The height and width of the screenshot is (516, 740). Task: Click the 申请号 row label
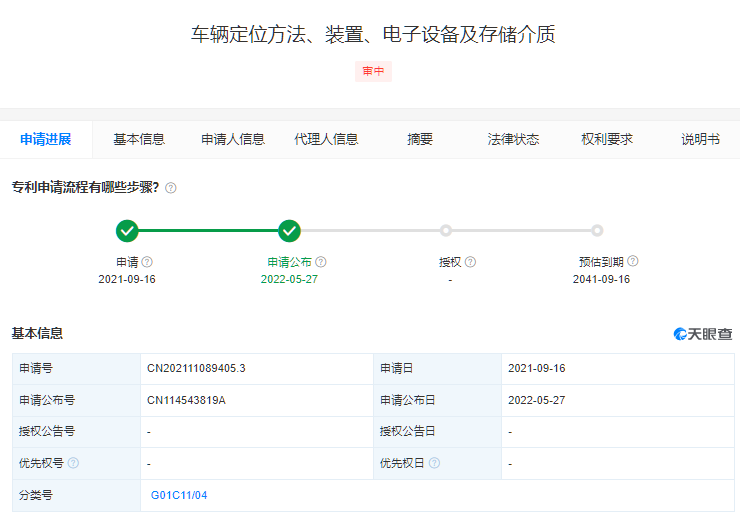(36, 368)
